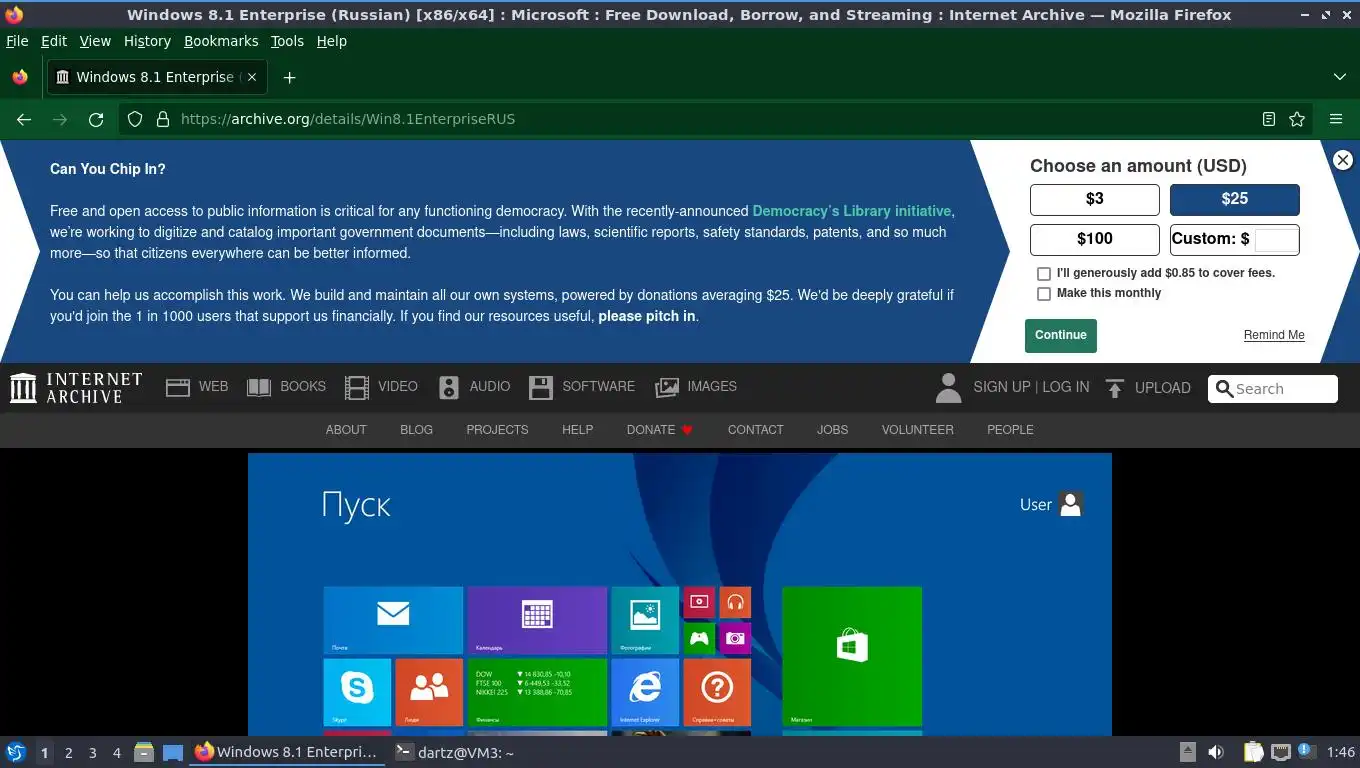Open the Video section
The image size is (1360, 768).
[381, 387]
